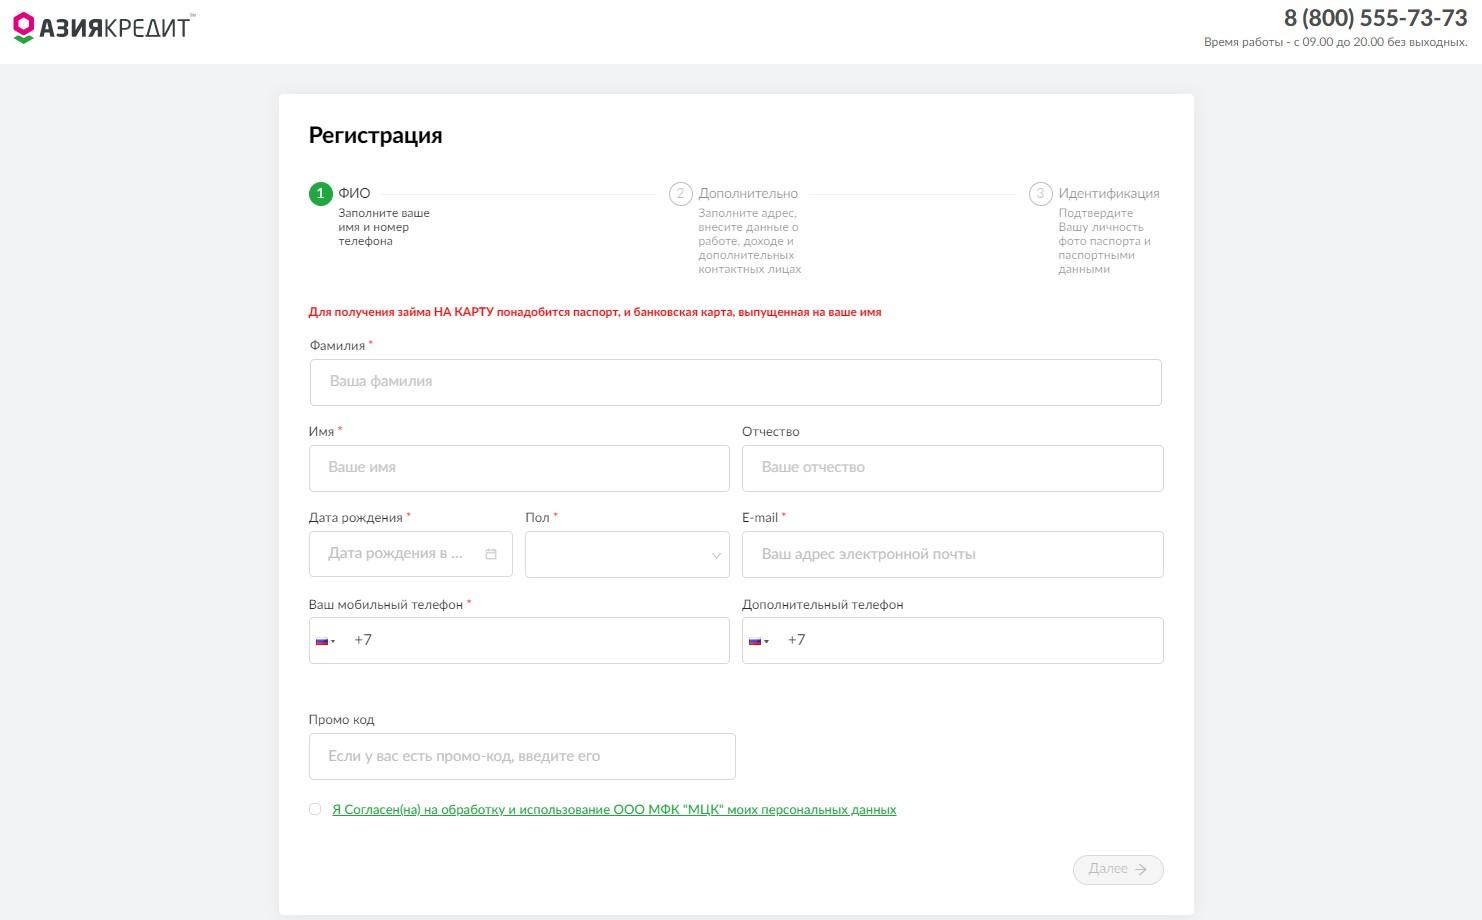Click the step 1 ФИО circle
Image resolution: width=1482 pixels, height=920 pixels.
(320, 194)
